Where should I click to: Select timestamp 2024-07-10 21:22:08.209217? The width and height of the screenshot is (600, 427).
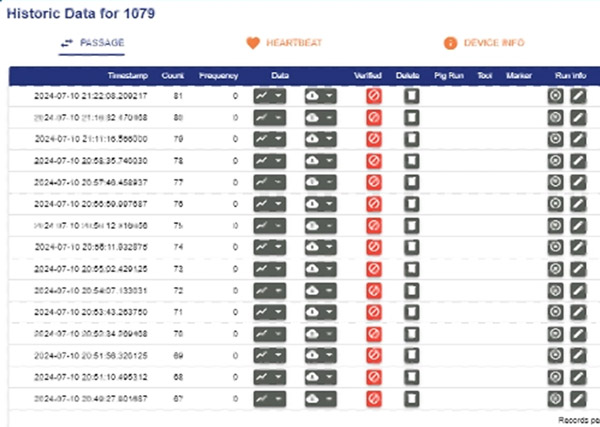91,96
